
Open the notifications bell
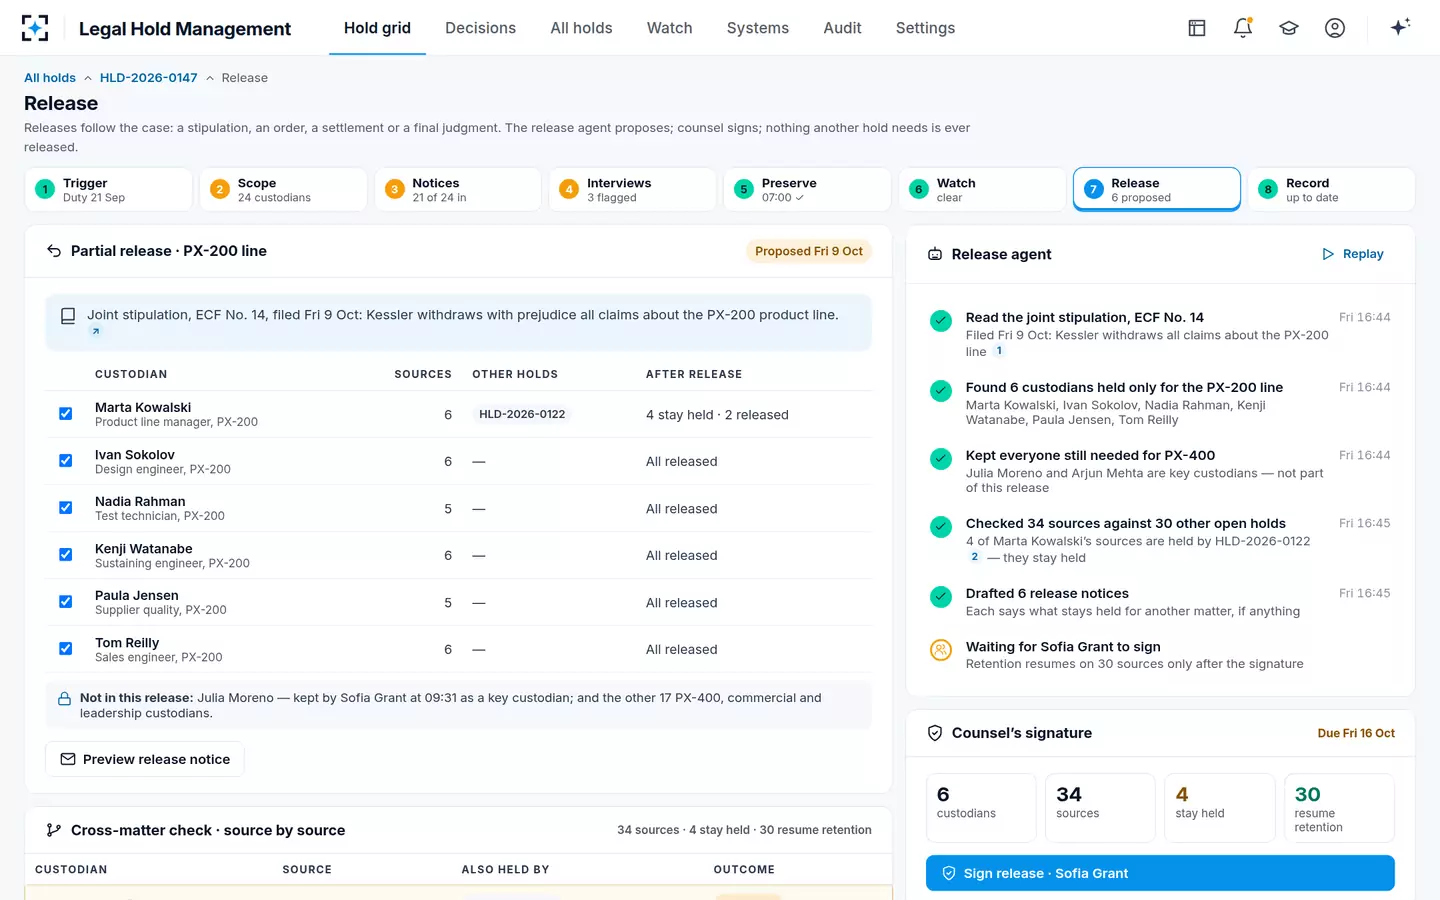tap(1243, 28)
